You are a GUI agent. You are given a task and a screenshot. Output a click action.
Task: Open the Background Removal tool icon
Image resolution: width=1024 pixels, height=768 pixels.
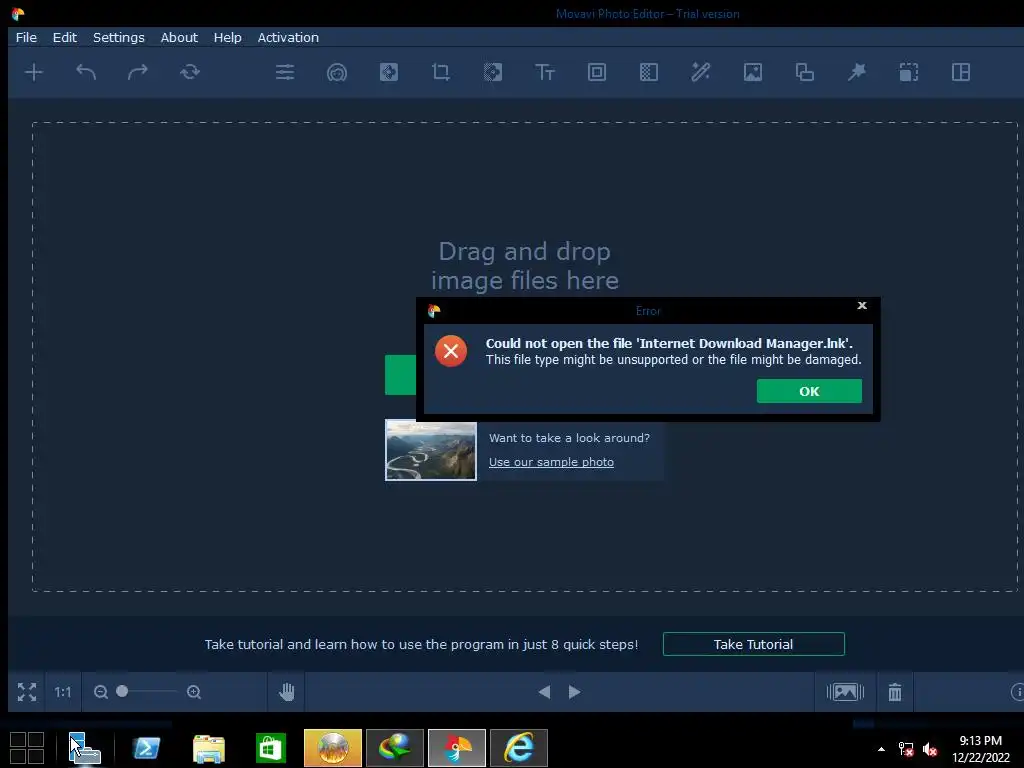tap(493, 72)
